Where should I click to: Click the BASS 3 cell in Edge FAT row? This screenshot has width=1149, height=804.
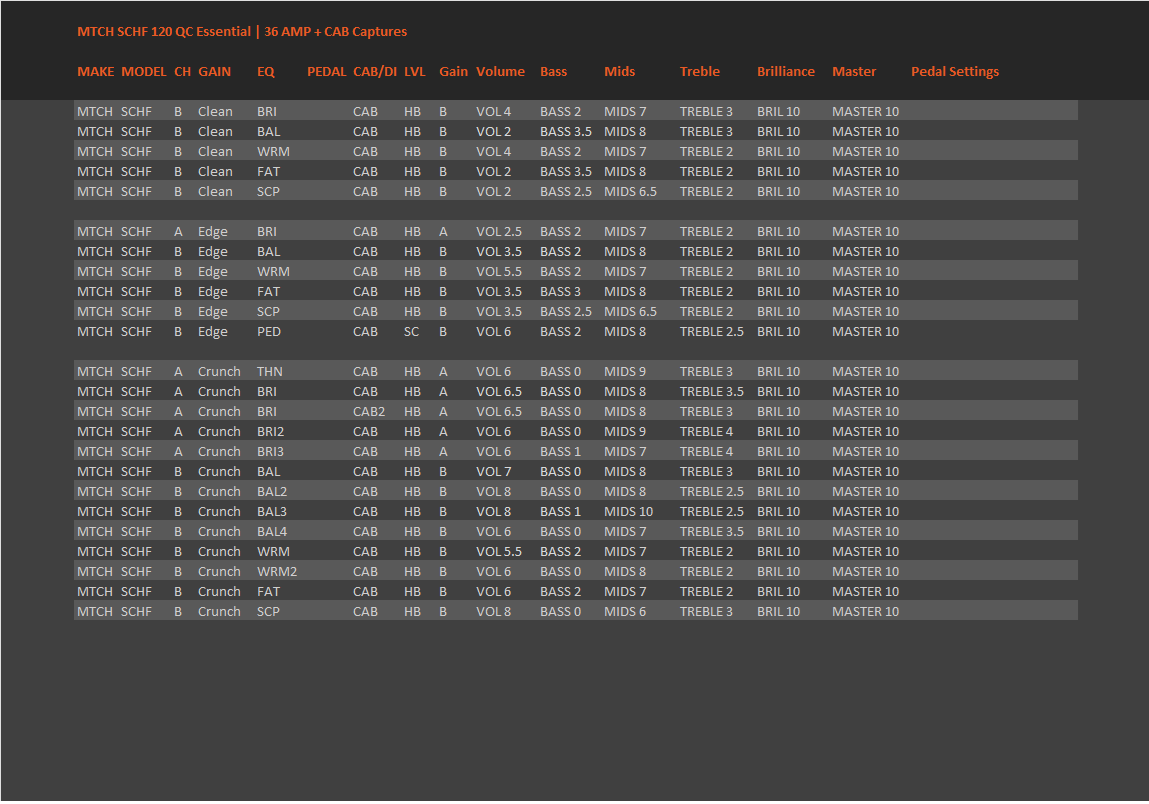pos(560,292)
